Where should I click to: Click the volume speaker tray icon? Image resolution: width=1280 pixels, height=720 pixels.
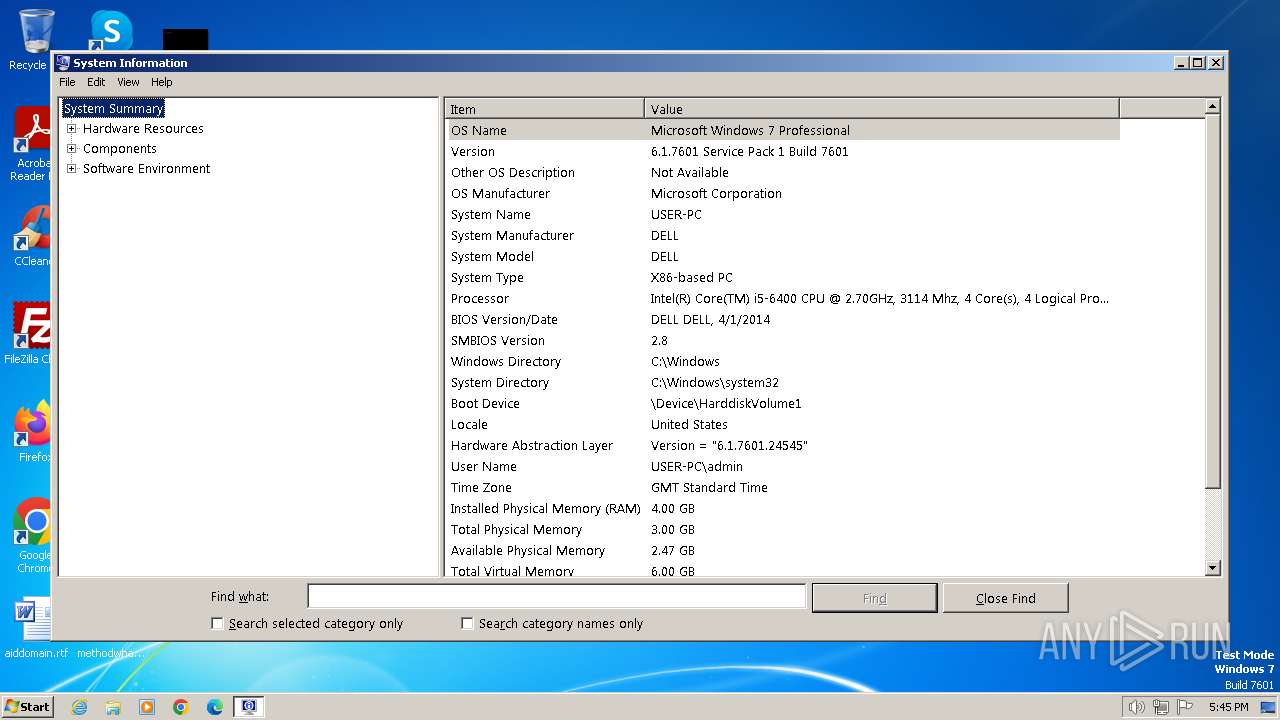tap(1136, 707)
